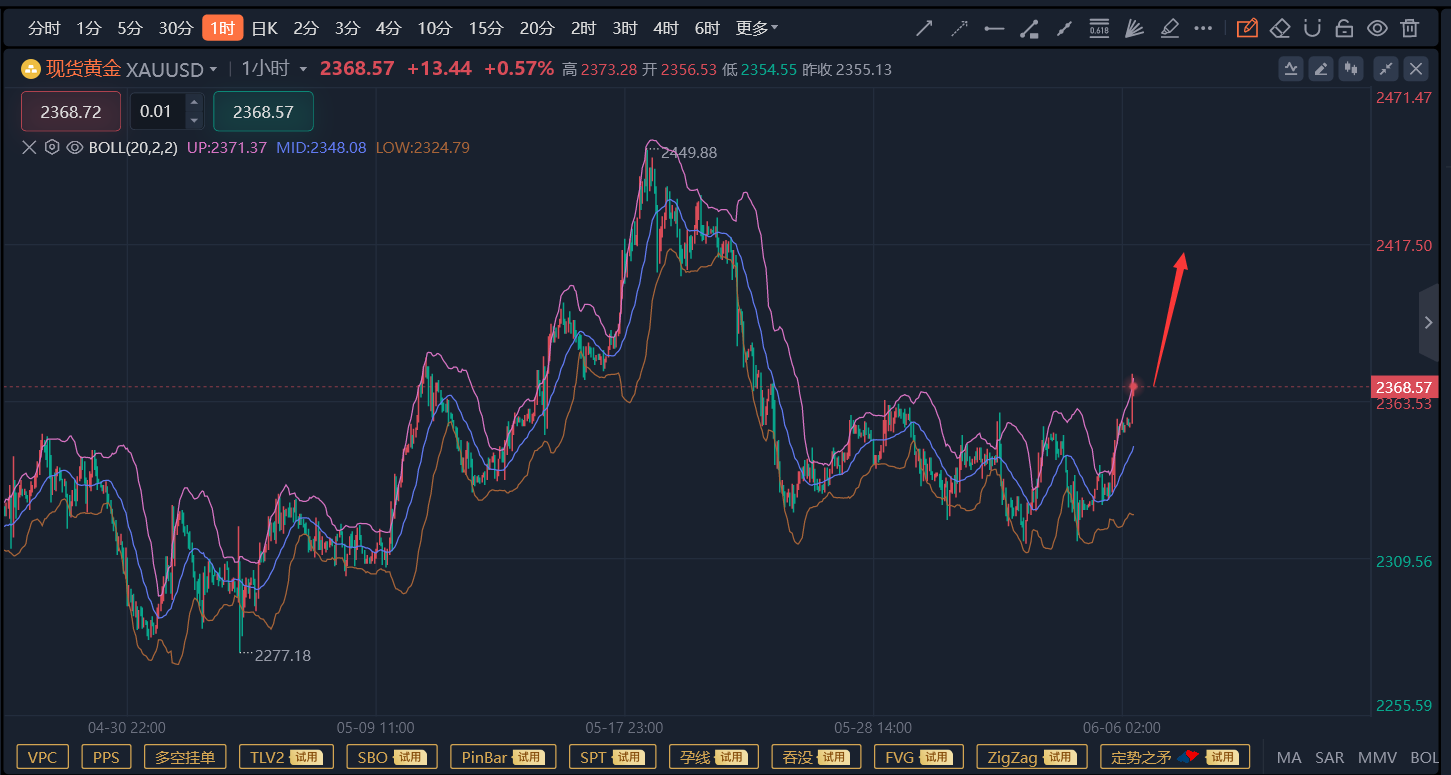Click the gold bars symbol icon
Screen dimensions: 1451x775
point(31,69)
